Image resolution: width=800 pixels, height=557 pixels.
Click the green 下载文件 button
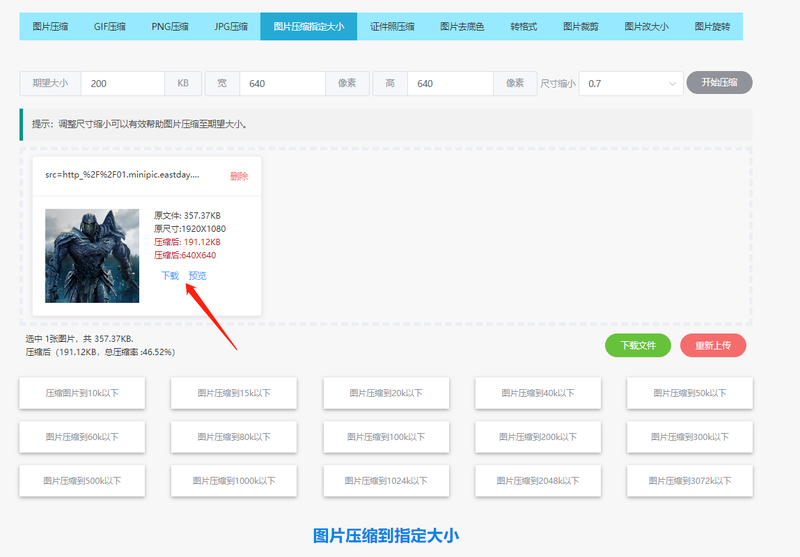[x=638, y=345]
